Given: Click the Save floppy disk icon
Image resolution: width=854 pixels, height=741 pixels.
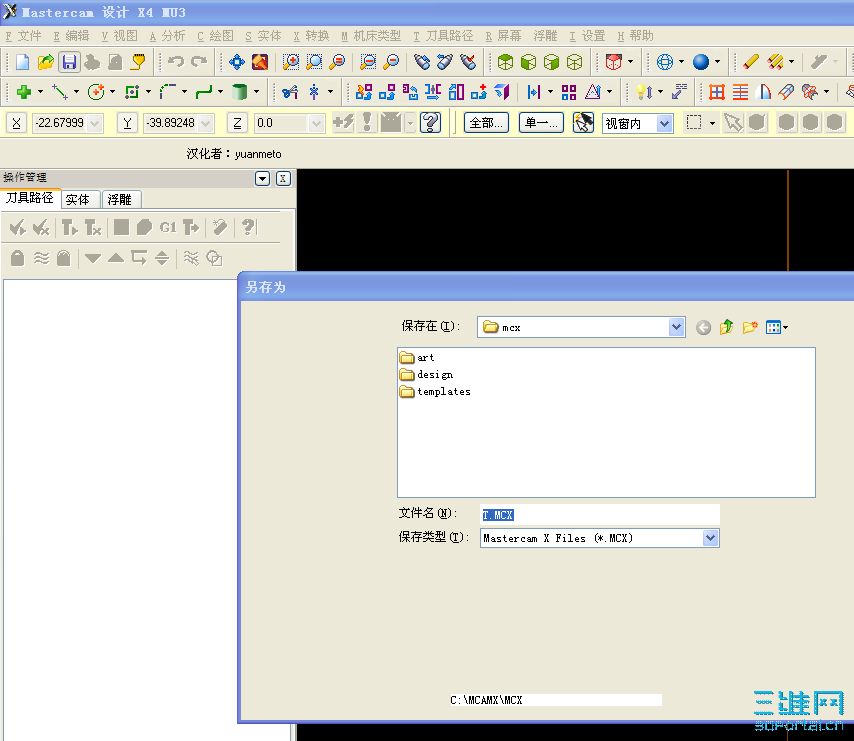Looking at the screenshot, I should (x=69, y=62).
